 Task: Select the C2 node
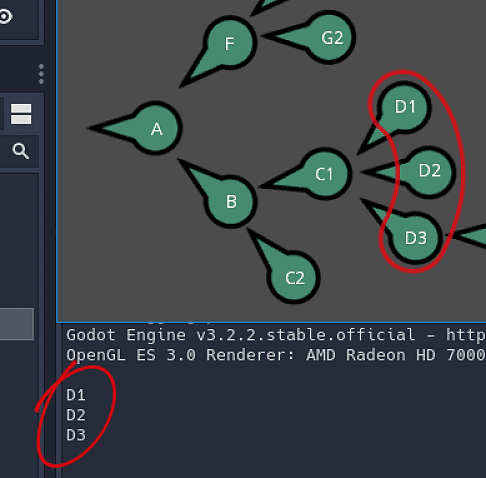[x=293, y=277]
